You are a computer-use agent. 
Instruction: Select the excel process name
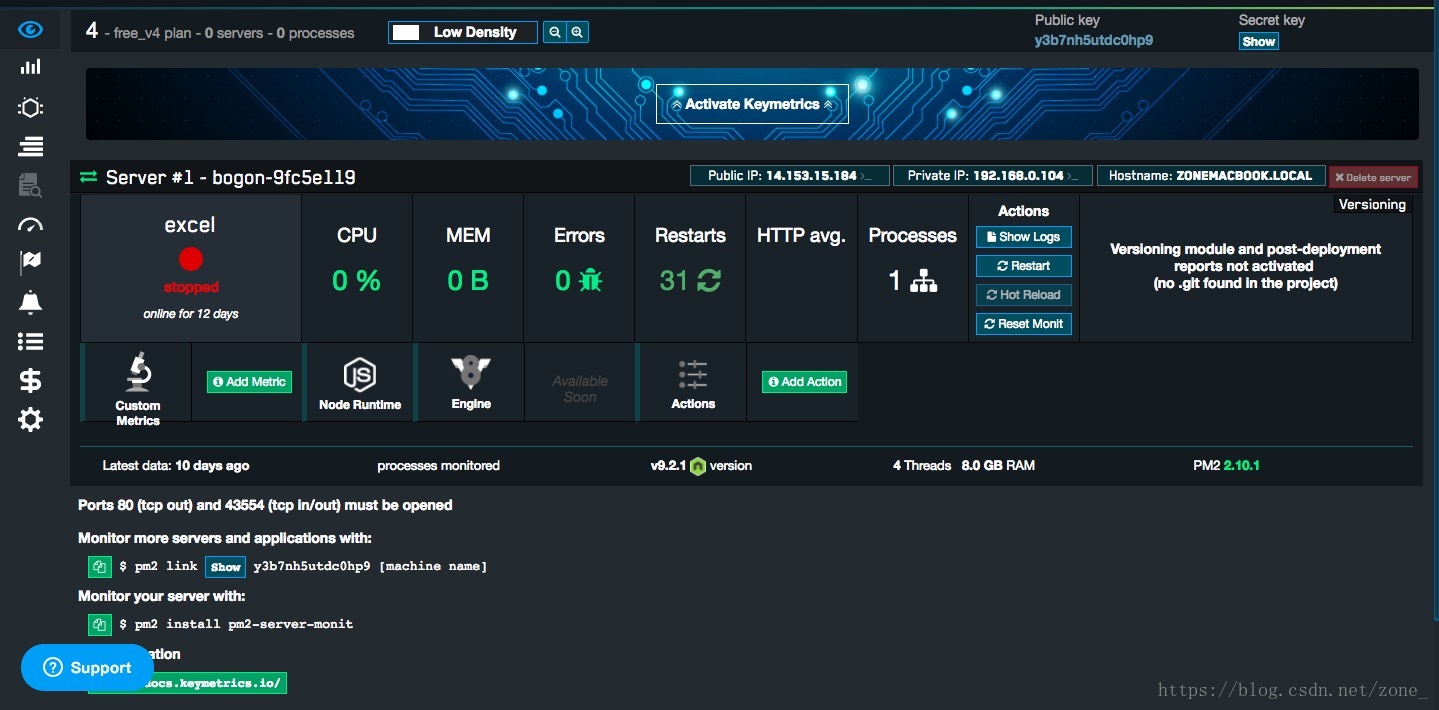(x=190, y=225)
